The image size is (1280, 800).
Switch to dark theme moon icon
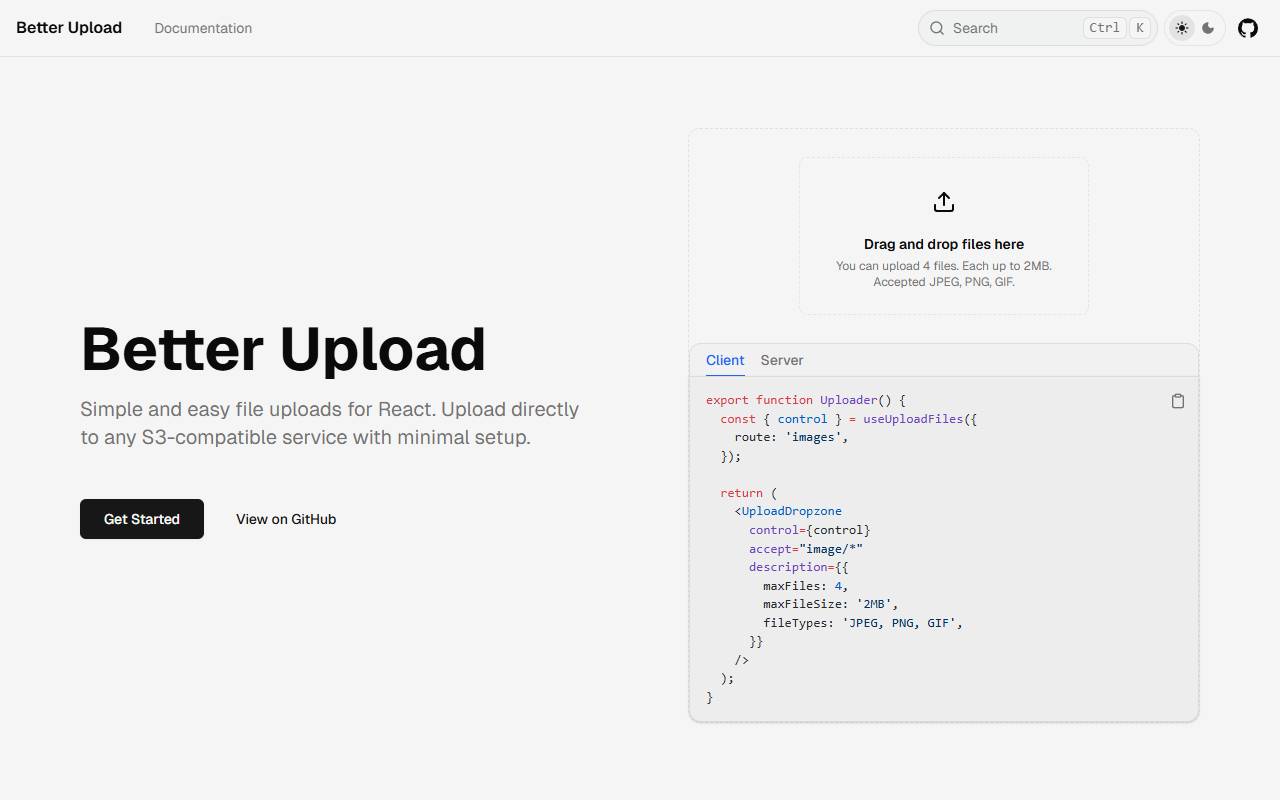[x=1208, y=28]
